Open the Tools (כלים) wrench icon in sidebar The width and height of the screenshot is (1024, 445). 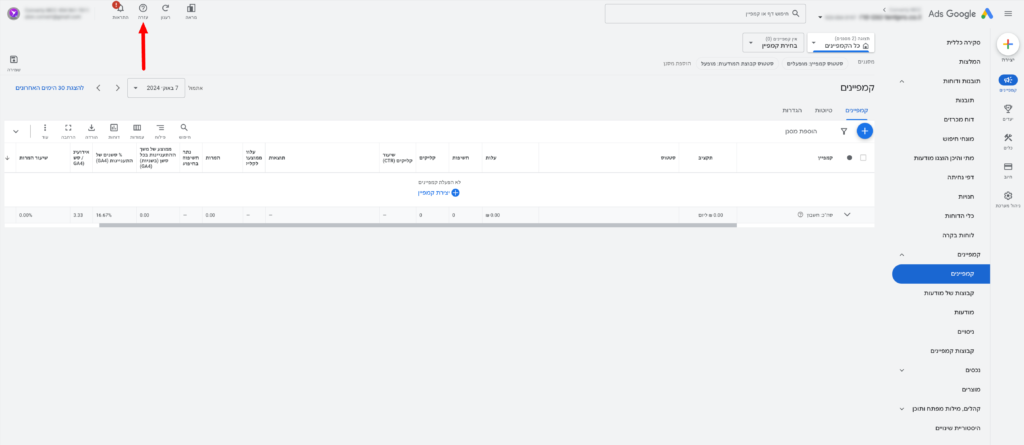tap(1008, 138)
